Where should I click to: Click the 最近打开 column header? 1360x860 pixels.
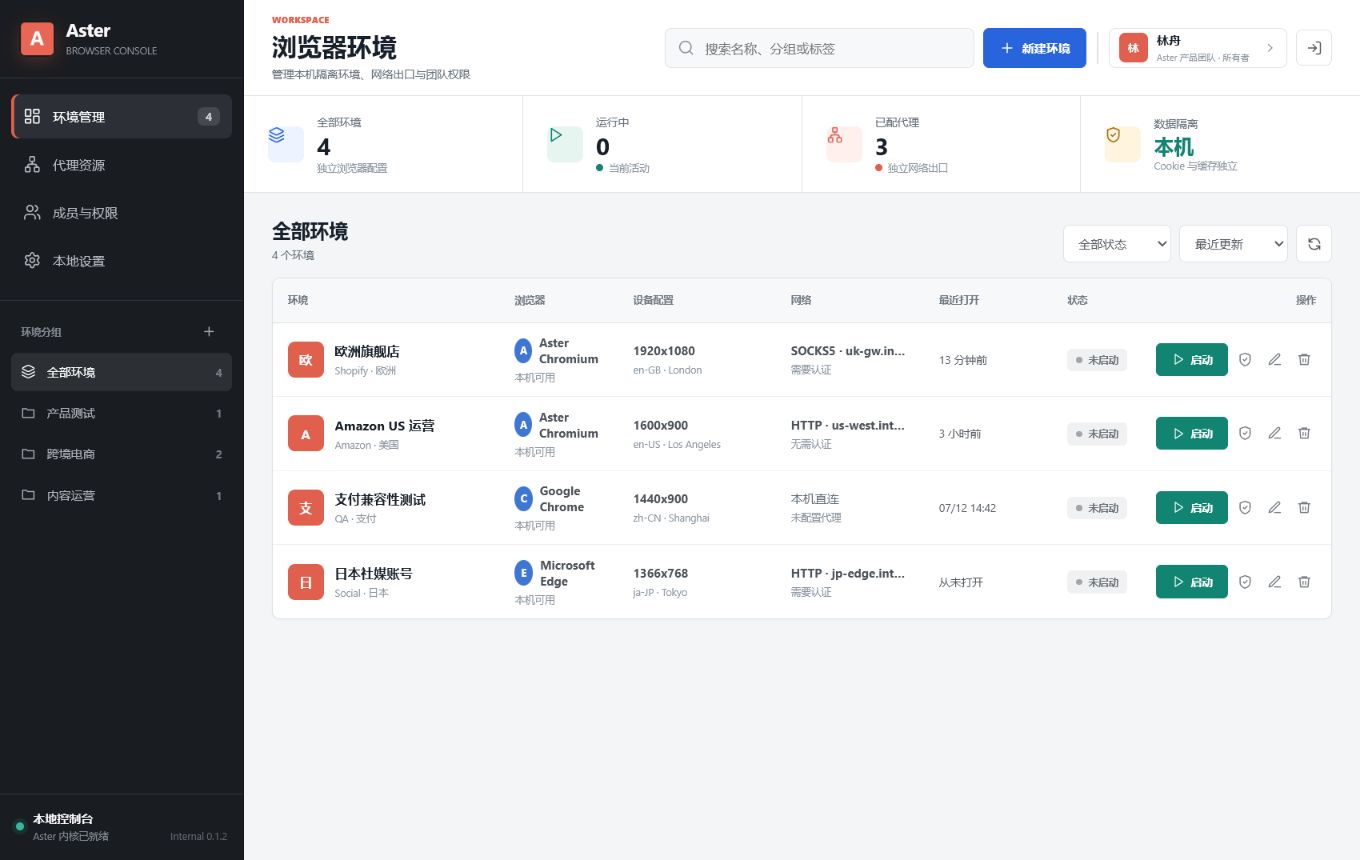959,300
